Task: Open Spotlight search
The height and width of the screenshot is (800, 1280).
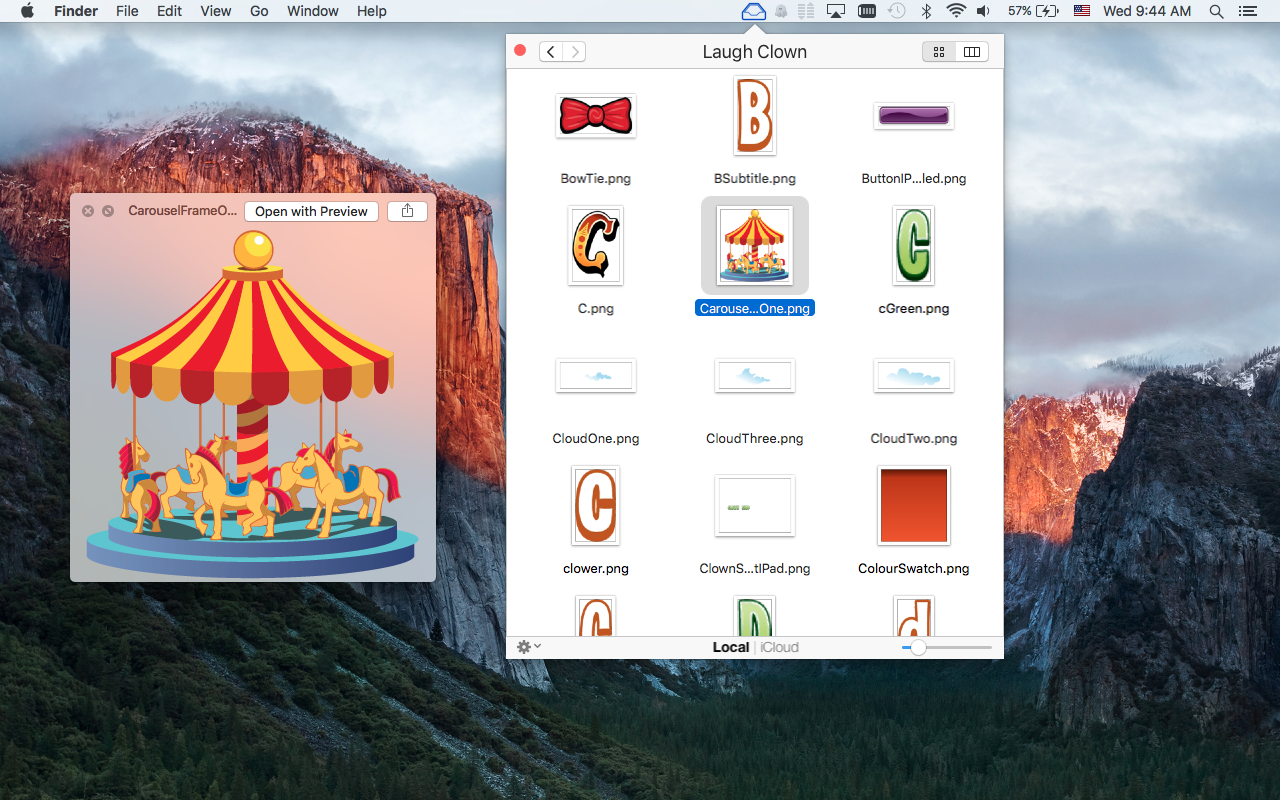Action: tap(1216, 11)
